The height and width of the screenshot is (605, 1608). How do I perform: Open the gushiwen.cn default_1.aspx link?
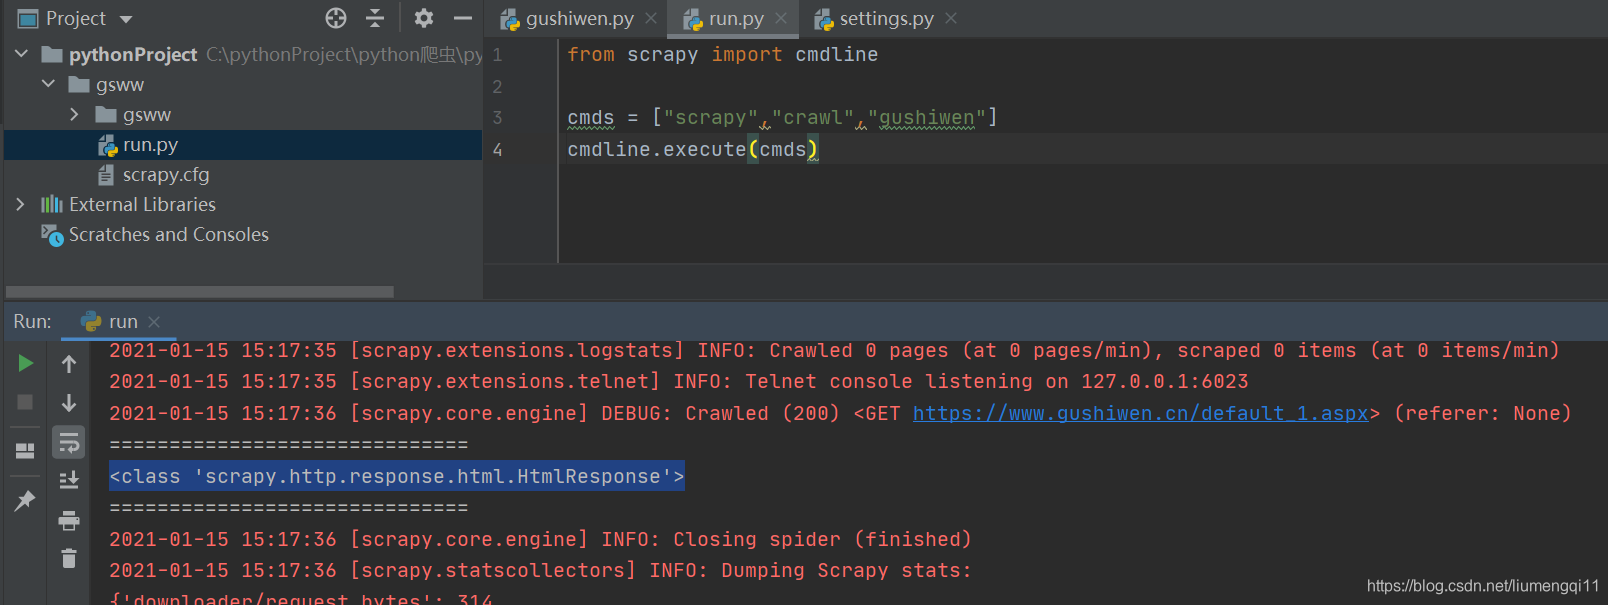coord(1141,413)
